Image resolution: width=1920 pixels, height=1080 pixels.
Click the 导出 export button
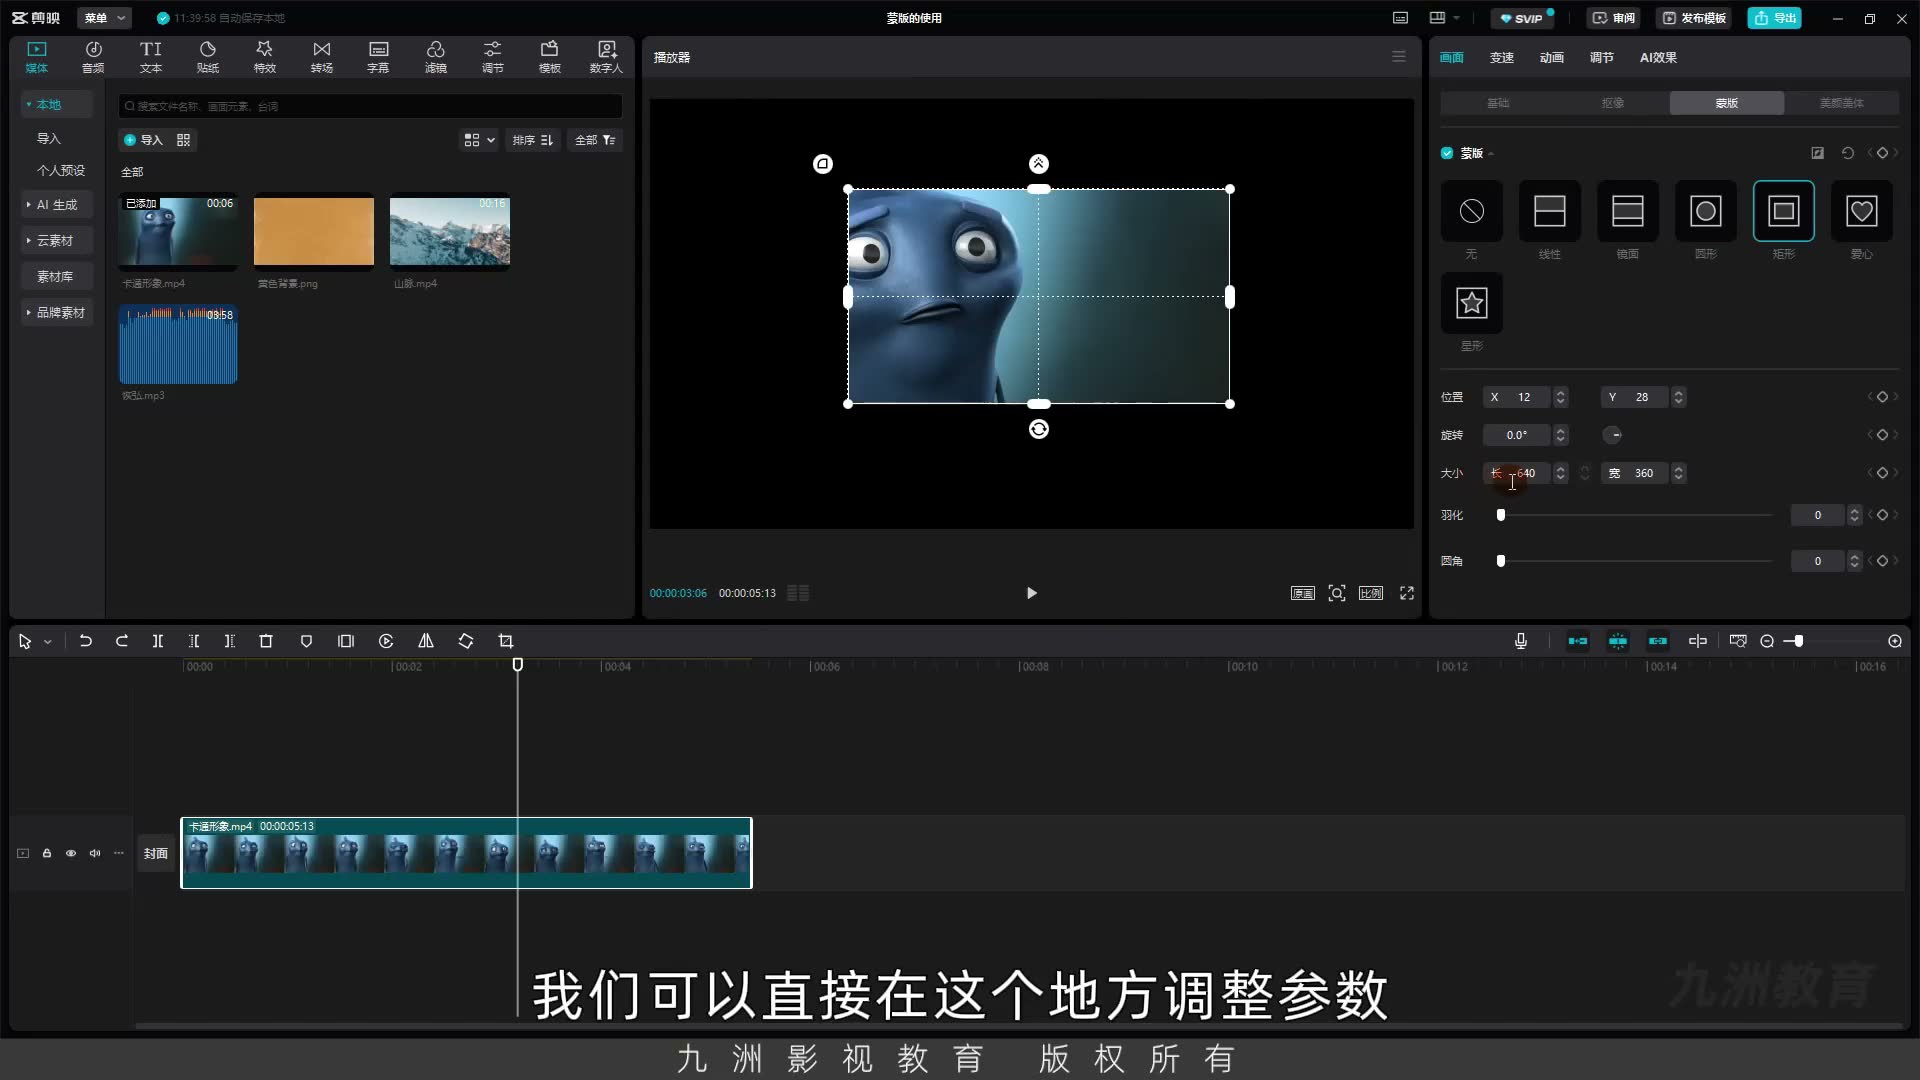[1775, 18]
